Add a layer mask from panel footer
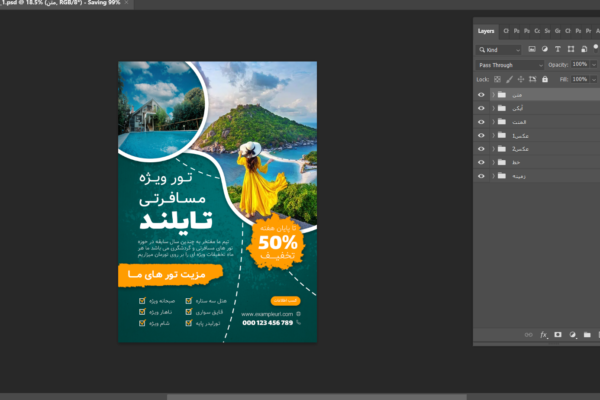The image size is (600, 400). click(557, 334)
